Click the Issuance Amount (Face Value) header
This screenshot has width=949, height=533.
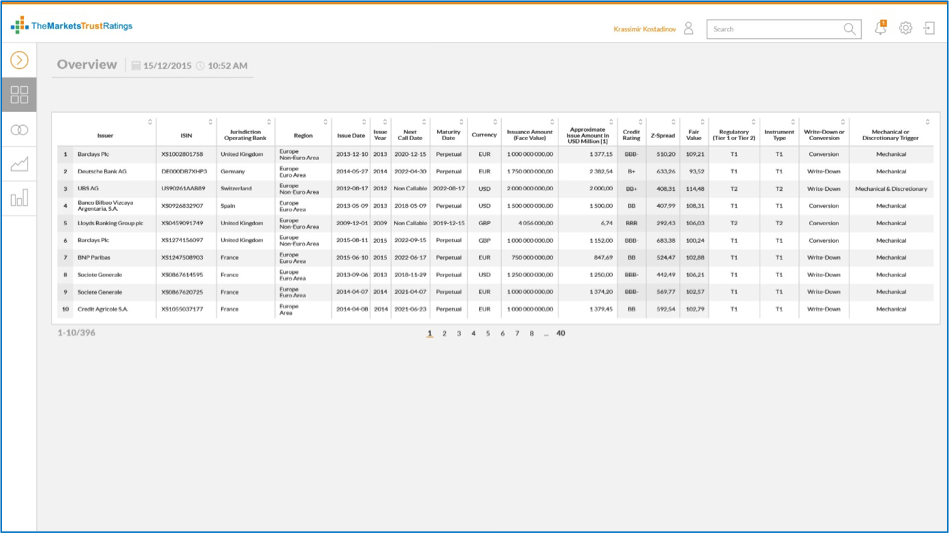tap(530, 135)
